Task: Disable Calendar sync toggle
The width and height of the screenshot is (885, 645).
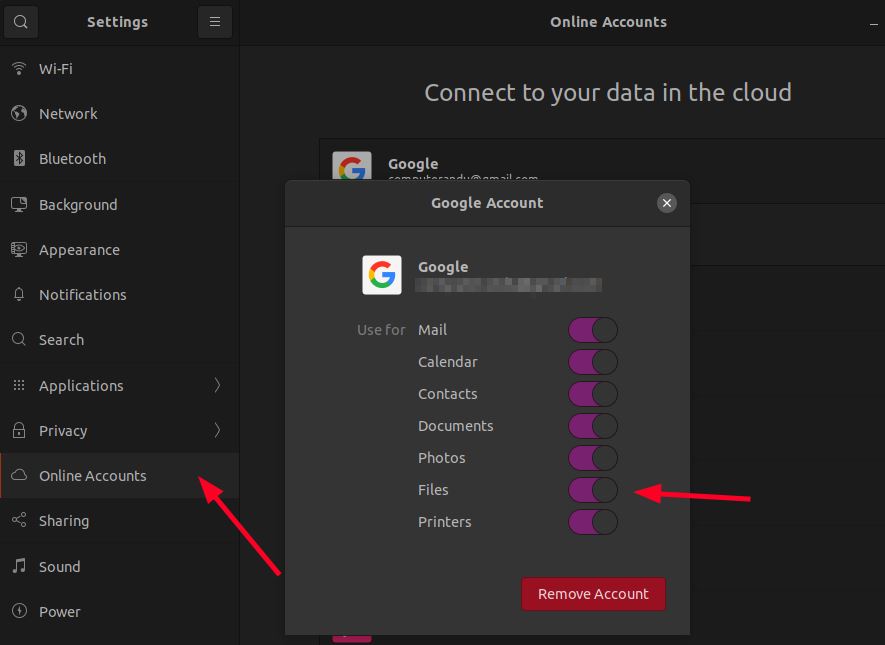Action: coord(593,362)
